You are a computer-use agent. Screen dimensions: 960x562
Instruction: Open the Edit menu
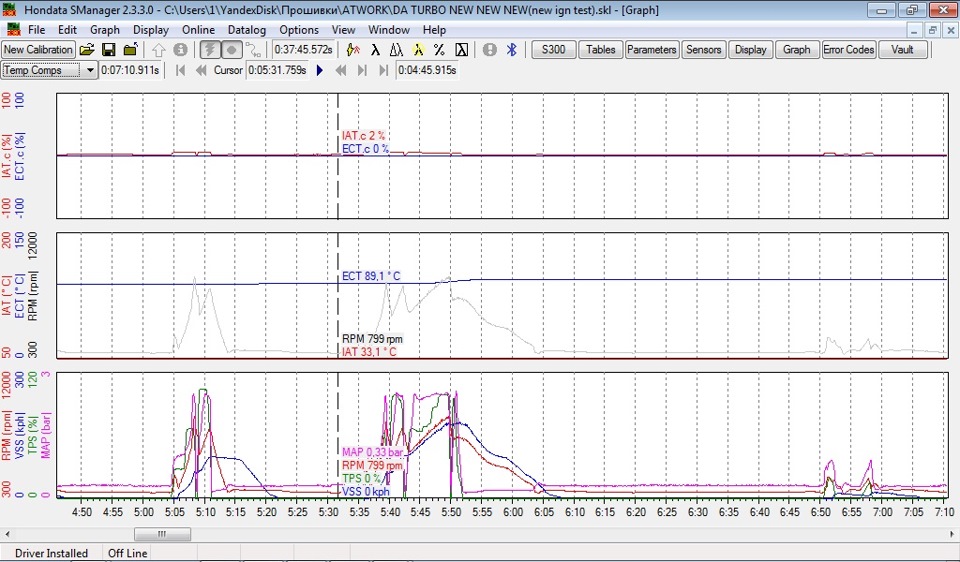(x=67, y=29)
